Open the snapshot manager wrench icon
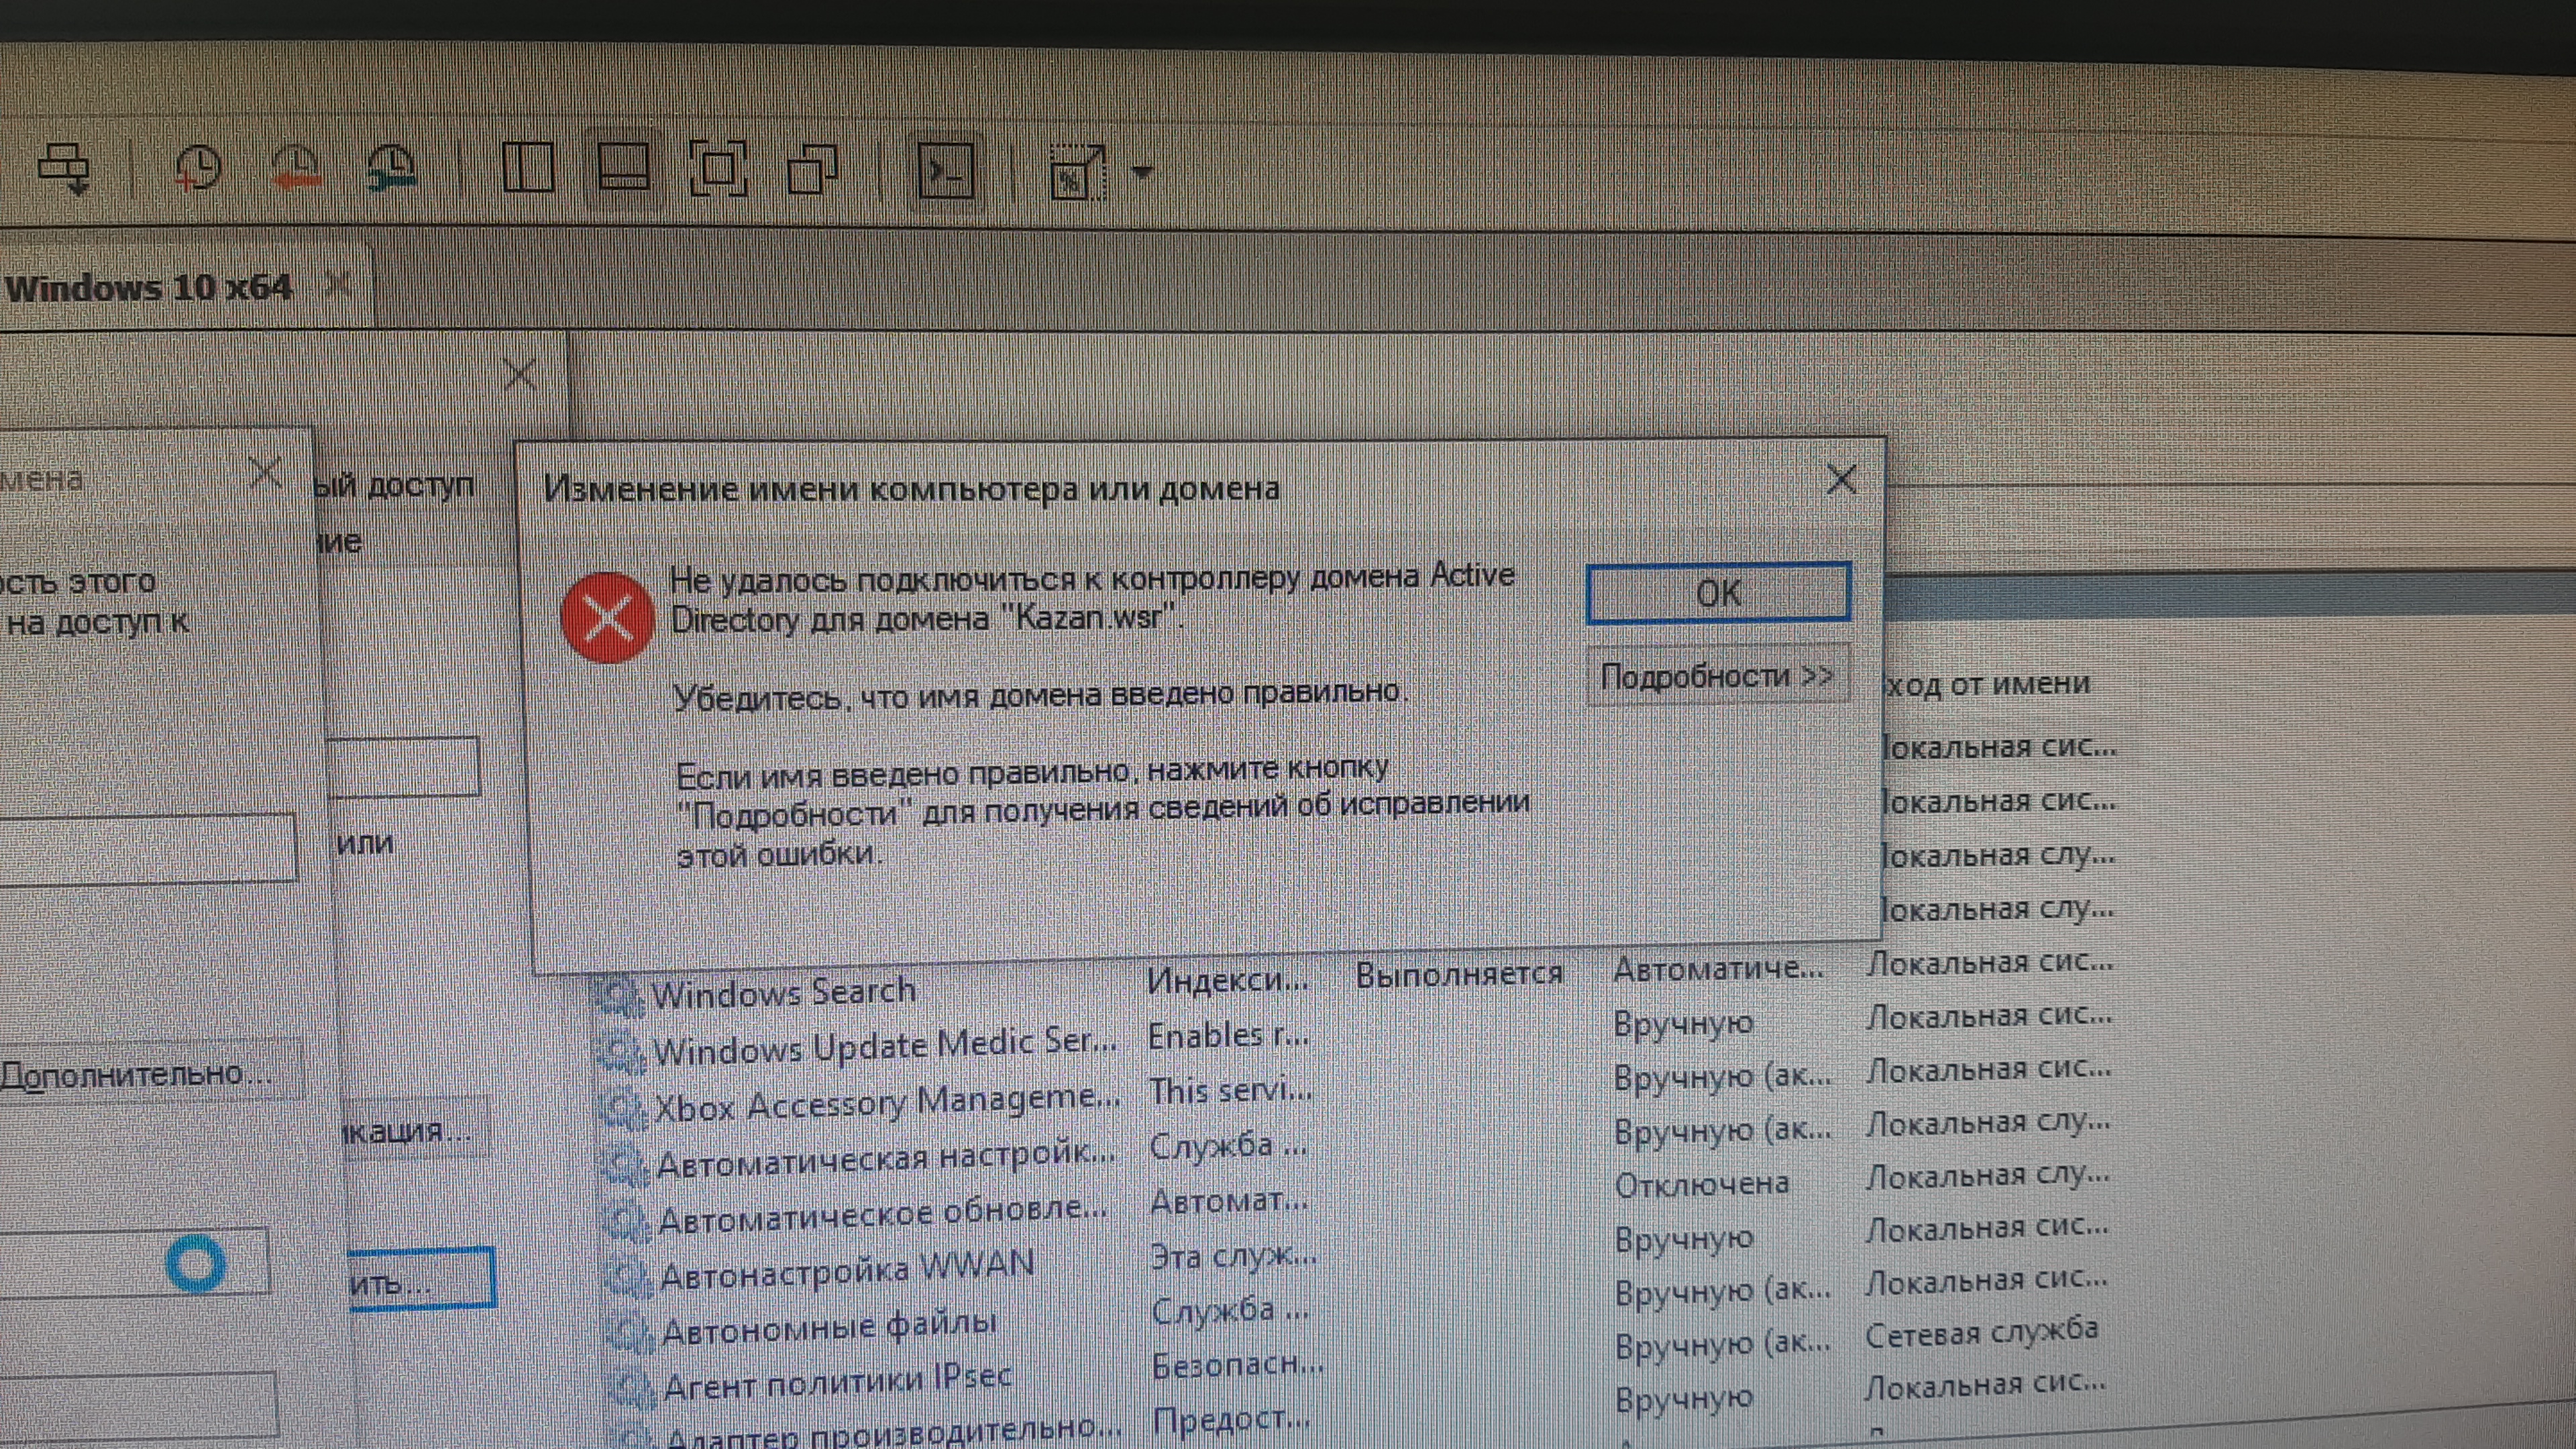Image resolution: width=2576 pixels, height=1449 pixels. click(x=391, y=167)
